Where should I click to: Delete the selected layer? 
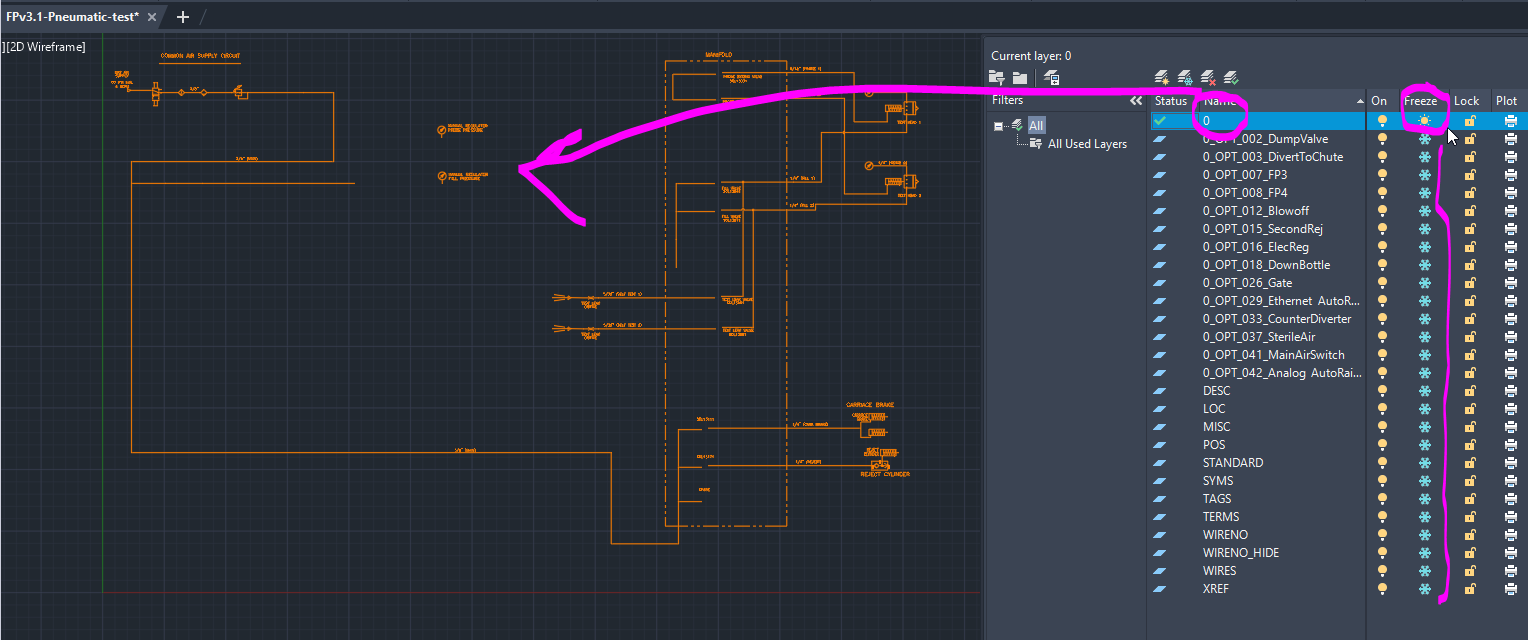[x=1208, y=77]
